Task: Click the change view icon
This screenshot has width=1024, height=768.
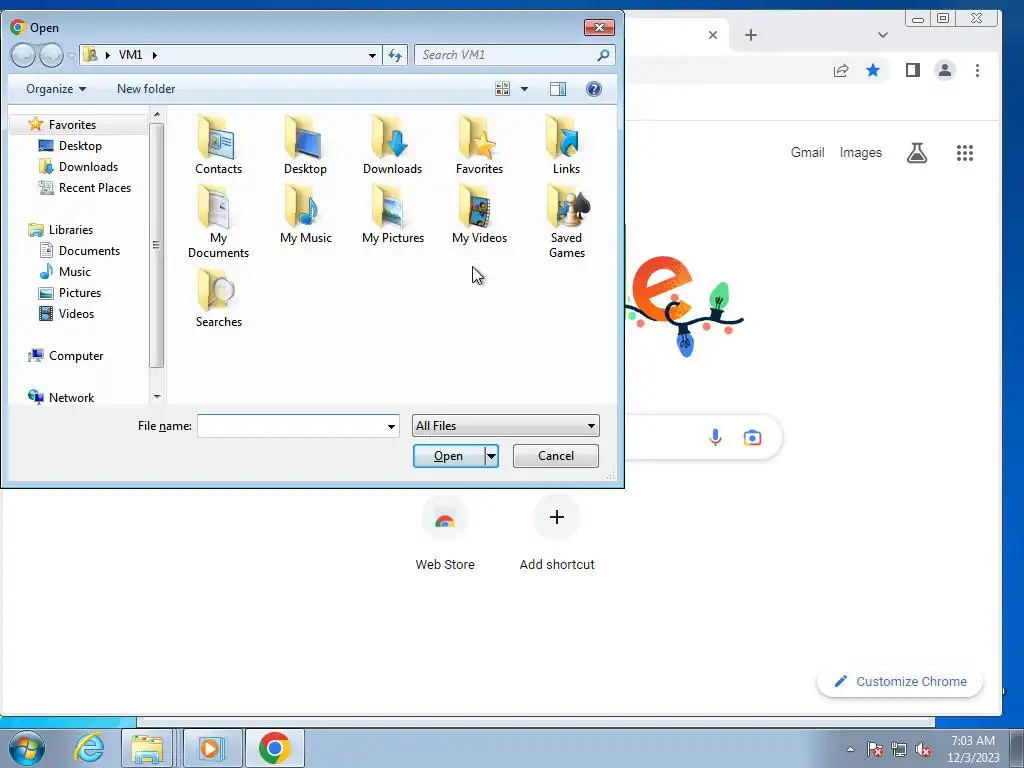Action: pyautogui.click(x=502, y=89)
